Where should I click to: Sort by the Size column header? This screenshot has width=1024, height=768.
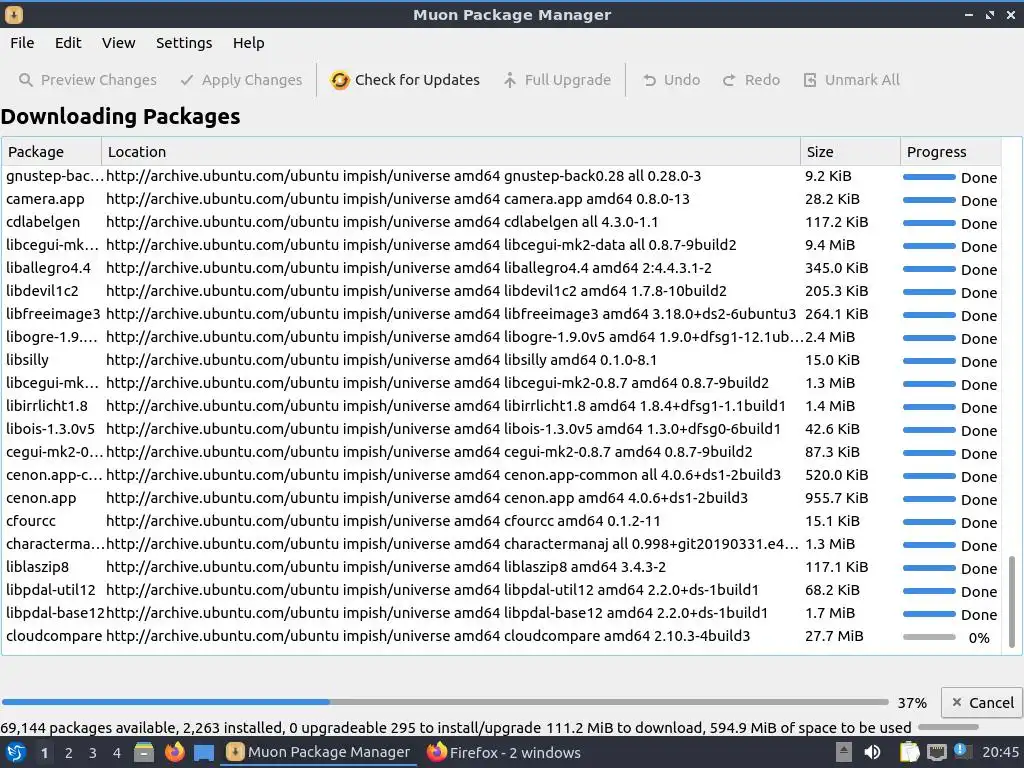tap(850, 152)
